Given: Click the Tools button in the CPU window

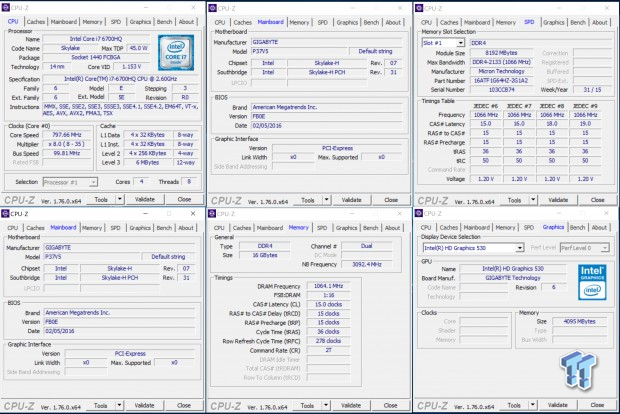Looking at the screenshot, I should point(101,199).
